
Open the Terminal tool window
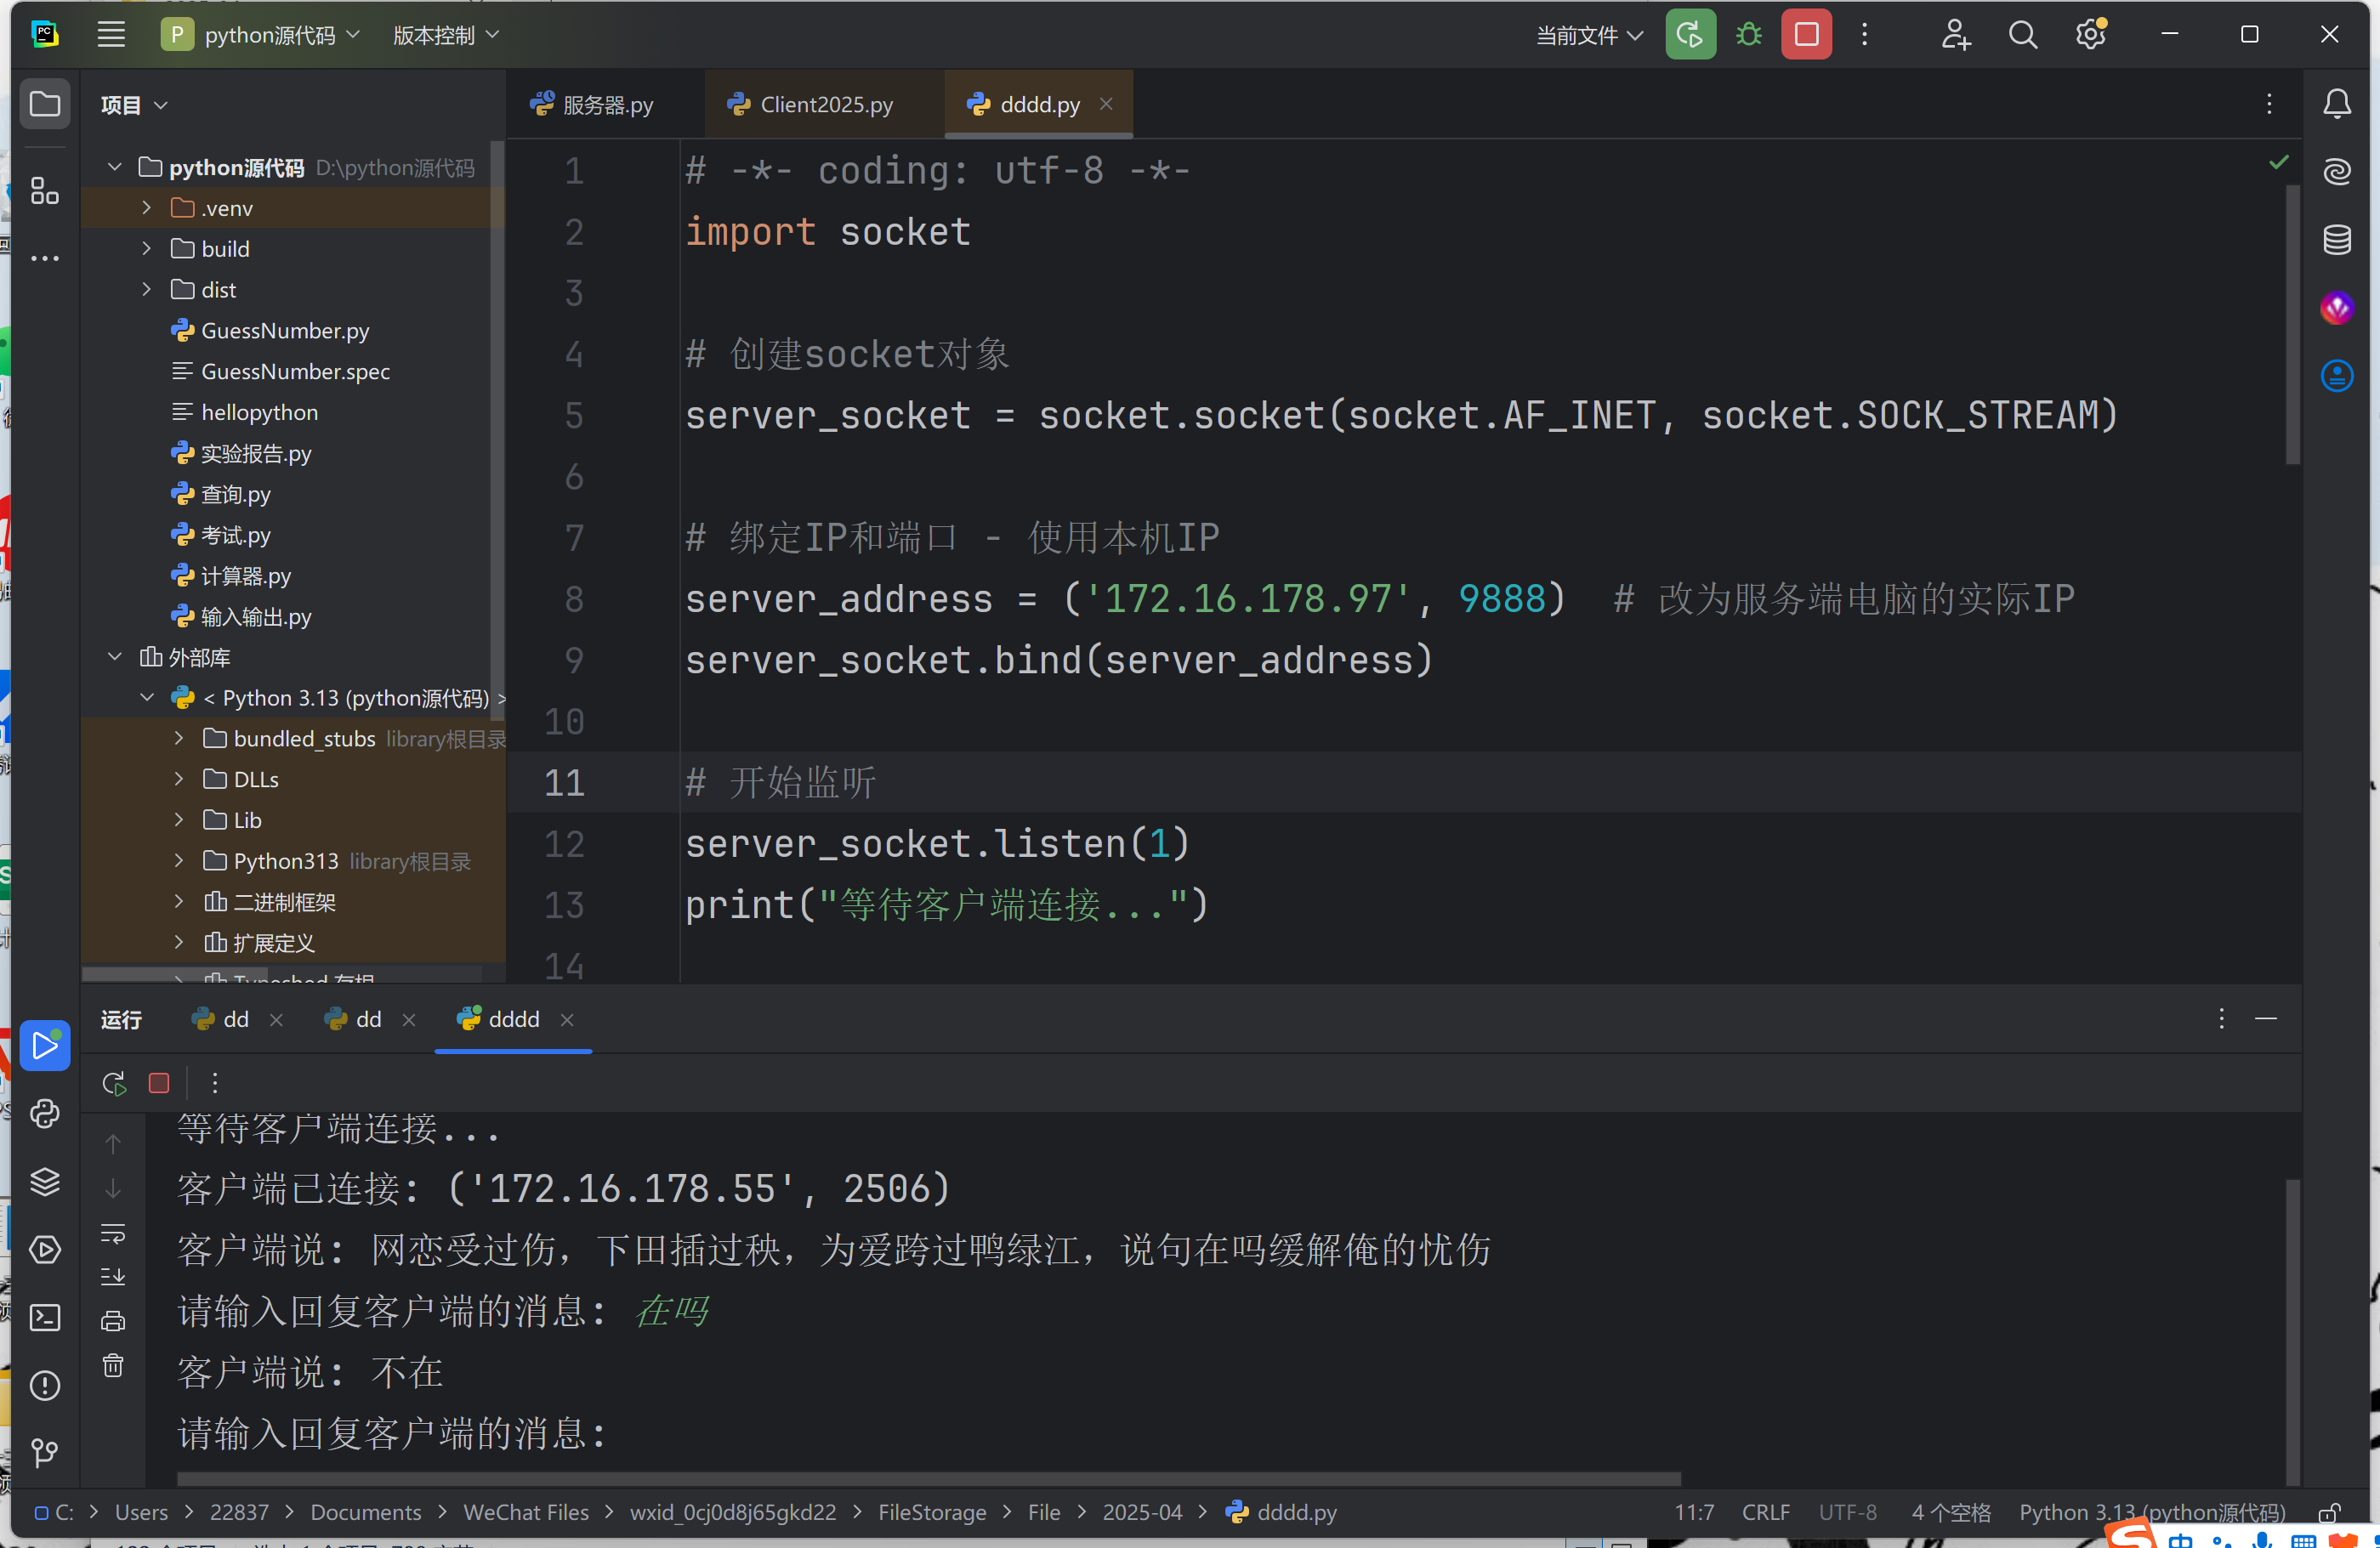click(x=45, y=1317)
